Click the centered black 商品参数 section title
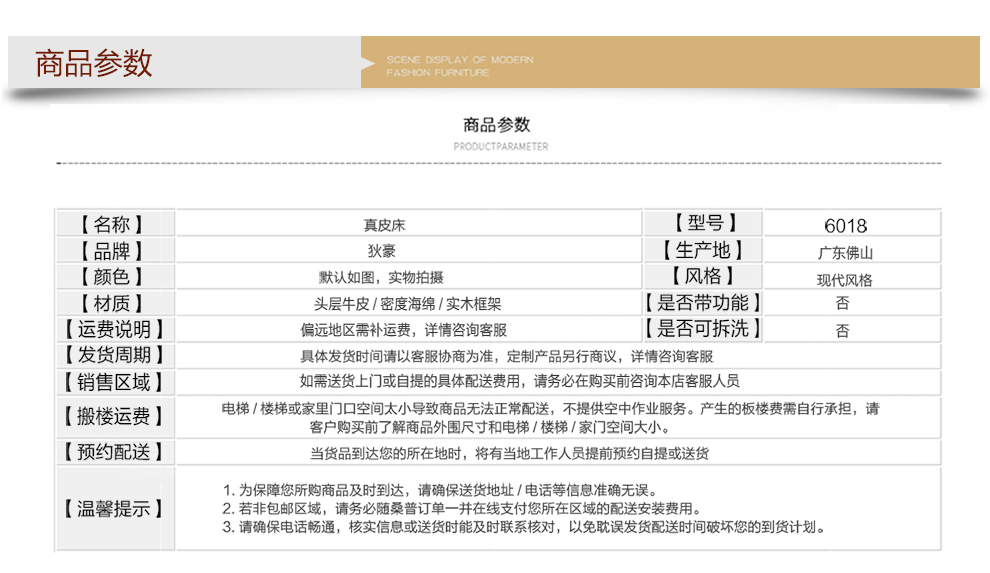Image resolution: width=990 pixels, height=573 pixels. click(x=496, y=124)
